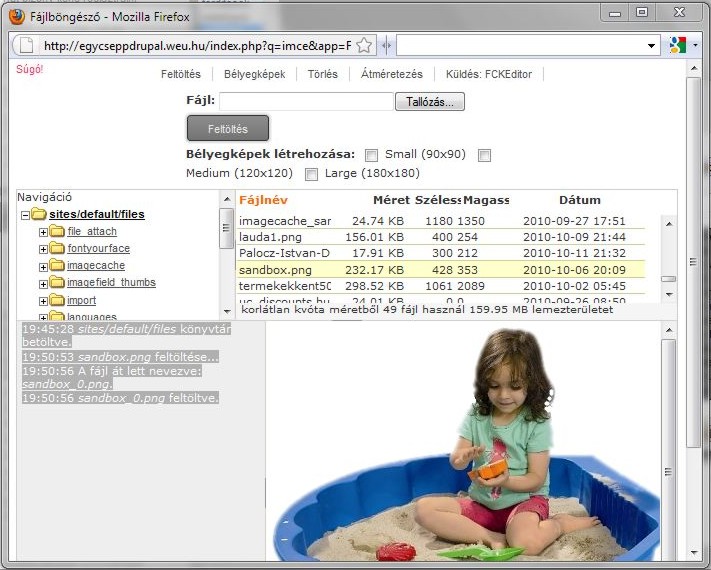Click the file list scroll down arrow
Screen dimensions: 711x570
[669, 295]
